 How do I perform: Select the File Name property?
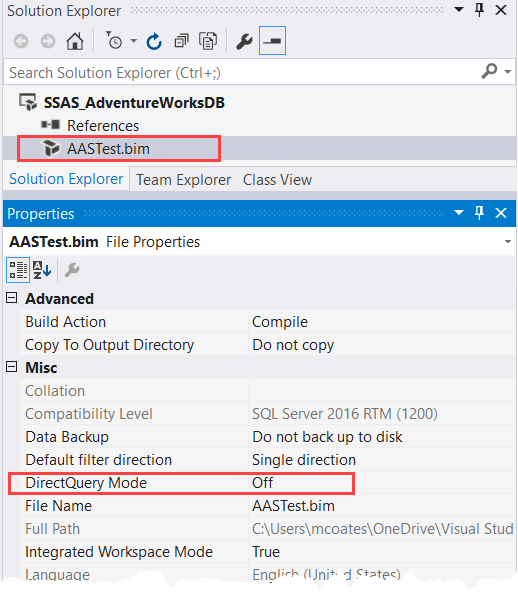click(58, 506)
